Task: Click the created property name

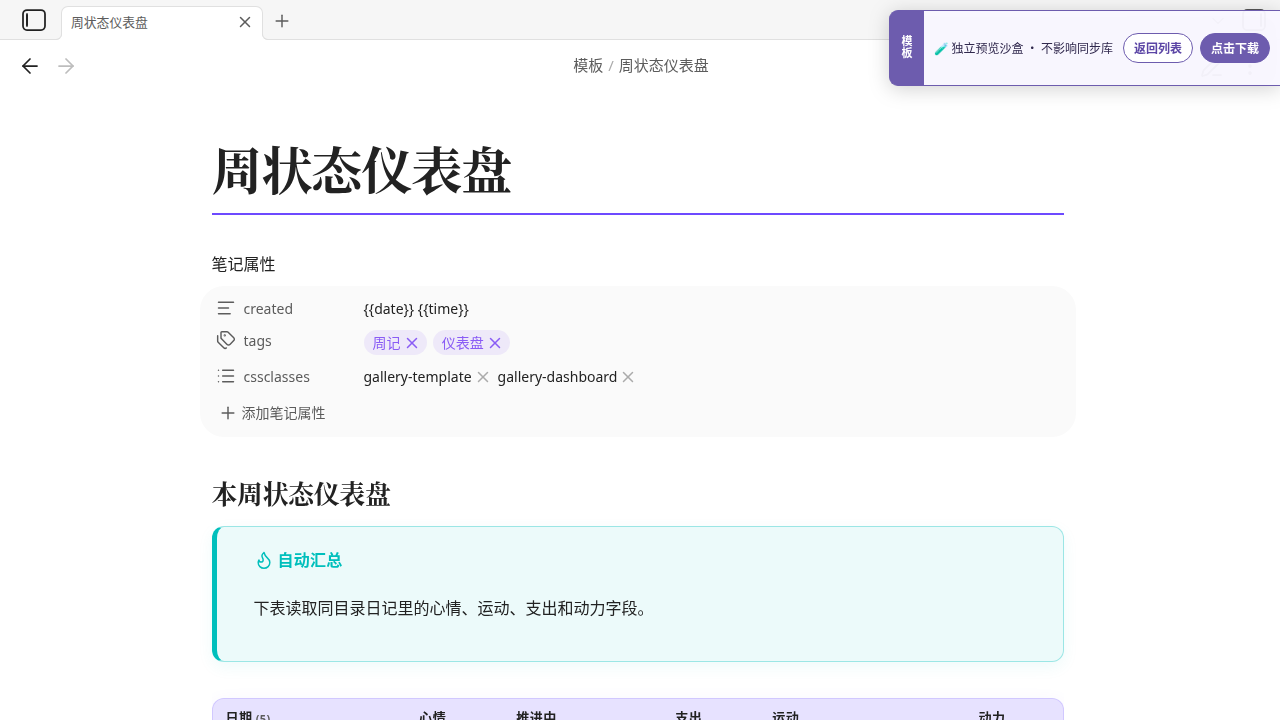Action: coord(268,309)
